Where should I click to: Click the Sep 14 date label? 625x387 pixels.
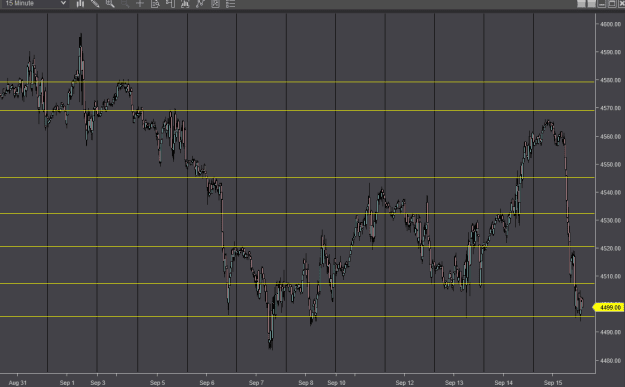pos(503,383)
